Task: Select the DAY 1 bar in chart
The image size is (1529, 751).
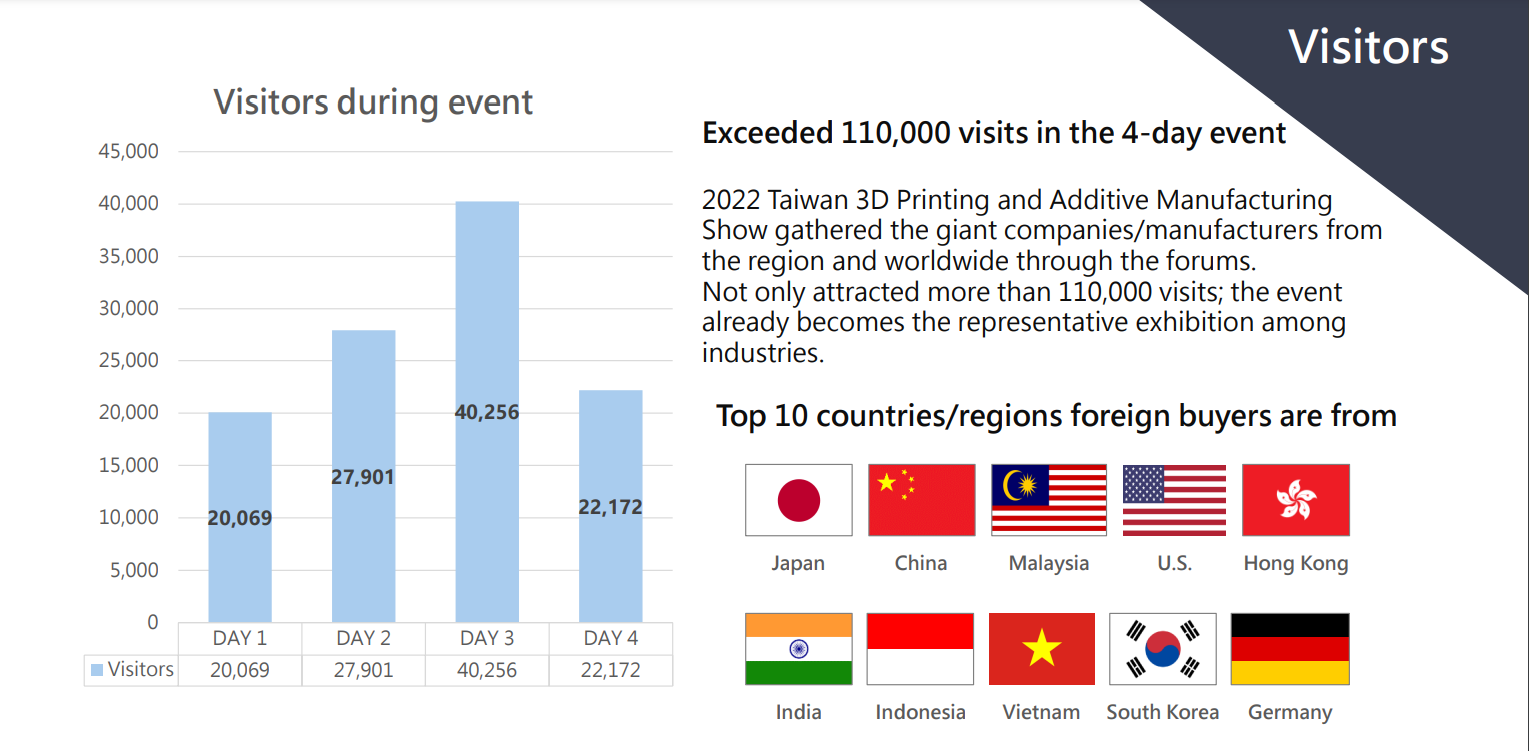Action: [x=240, y=517]
